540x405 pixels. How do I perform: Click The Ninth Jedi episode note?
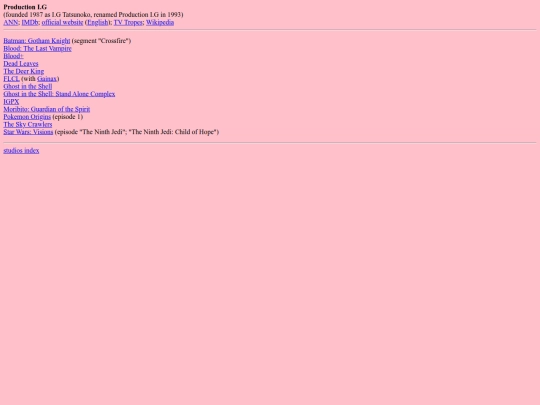(137, 132)
